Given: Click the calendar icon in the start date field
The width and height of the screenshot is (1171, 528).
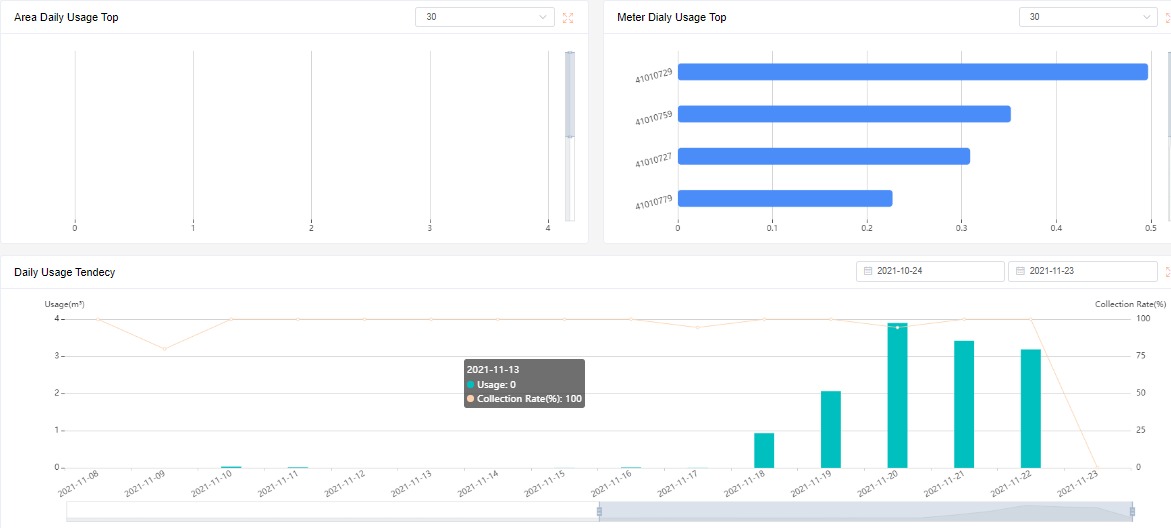Looking at the screenshot, I should click(x=867, y=272).
